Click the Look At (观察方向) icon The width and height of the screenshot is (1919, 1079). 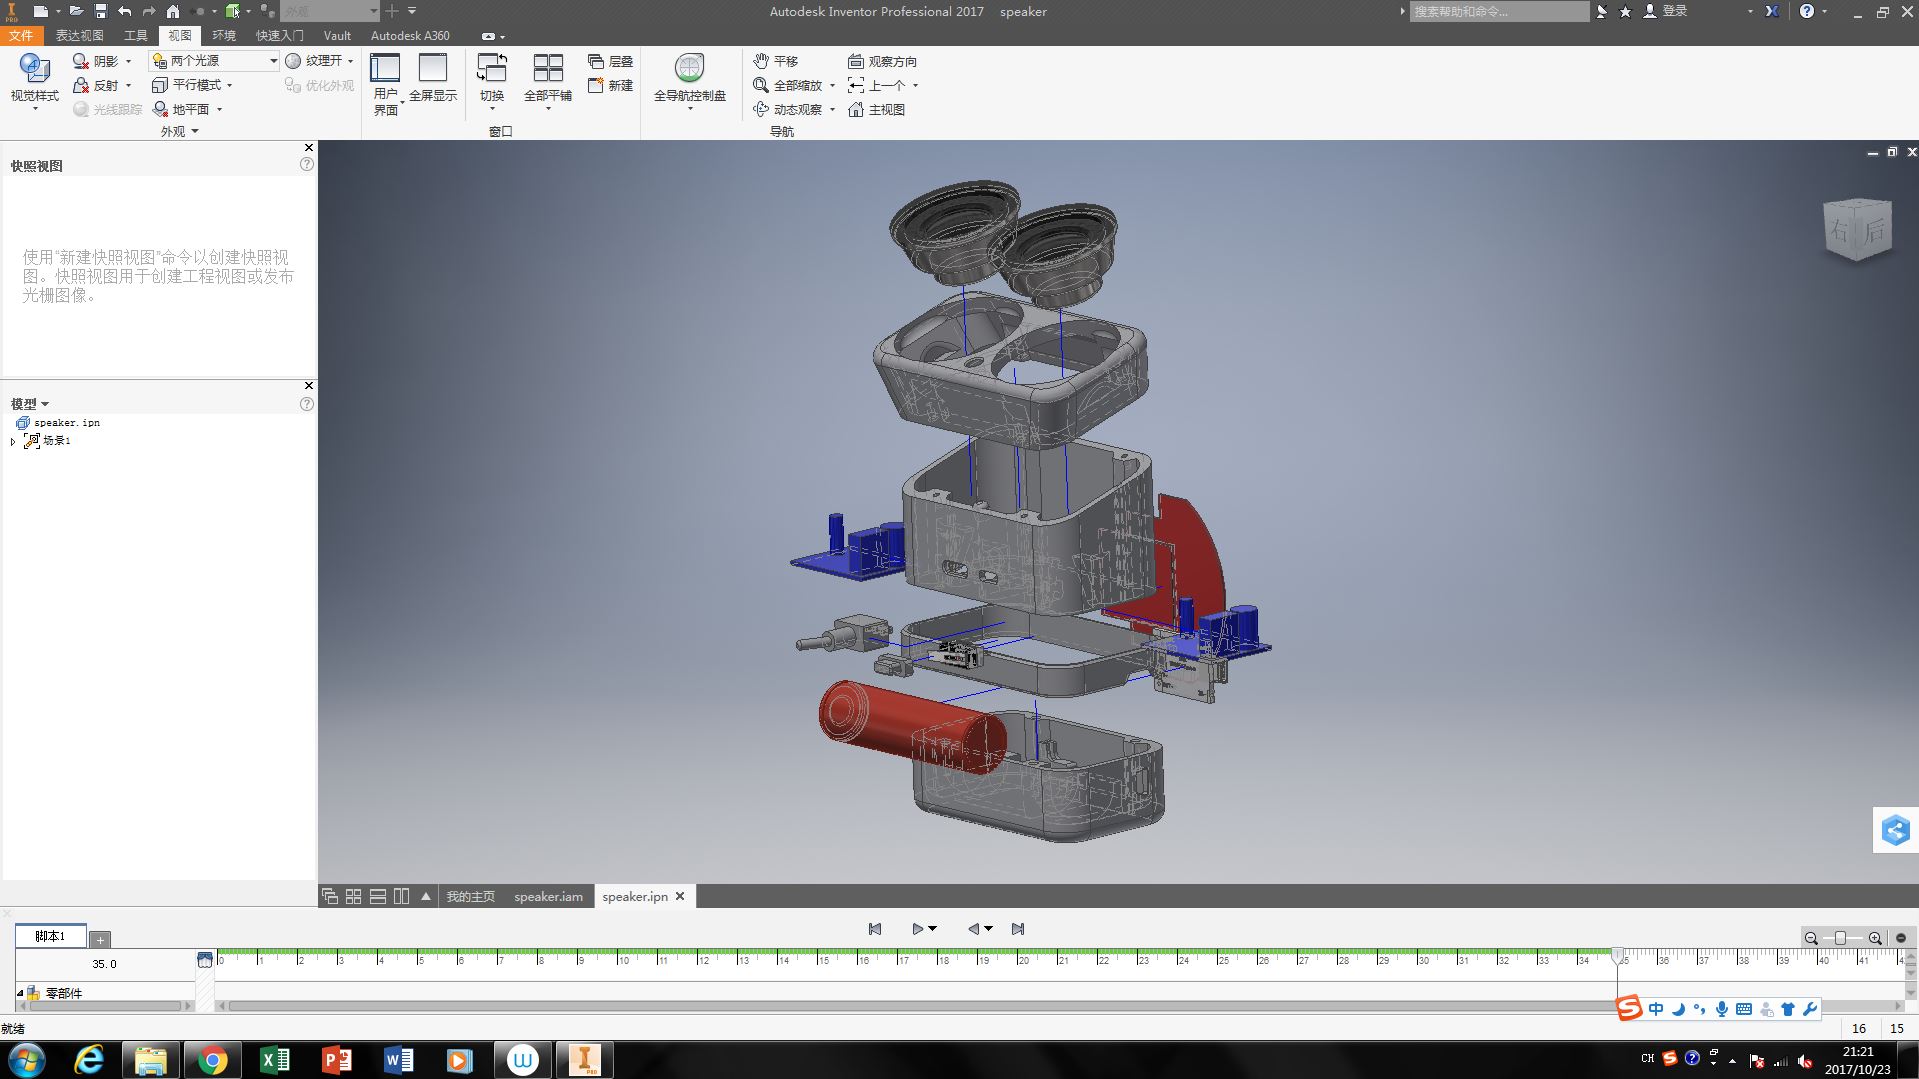[x=856, y=61]
